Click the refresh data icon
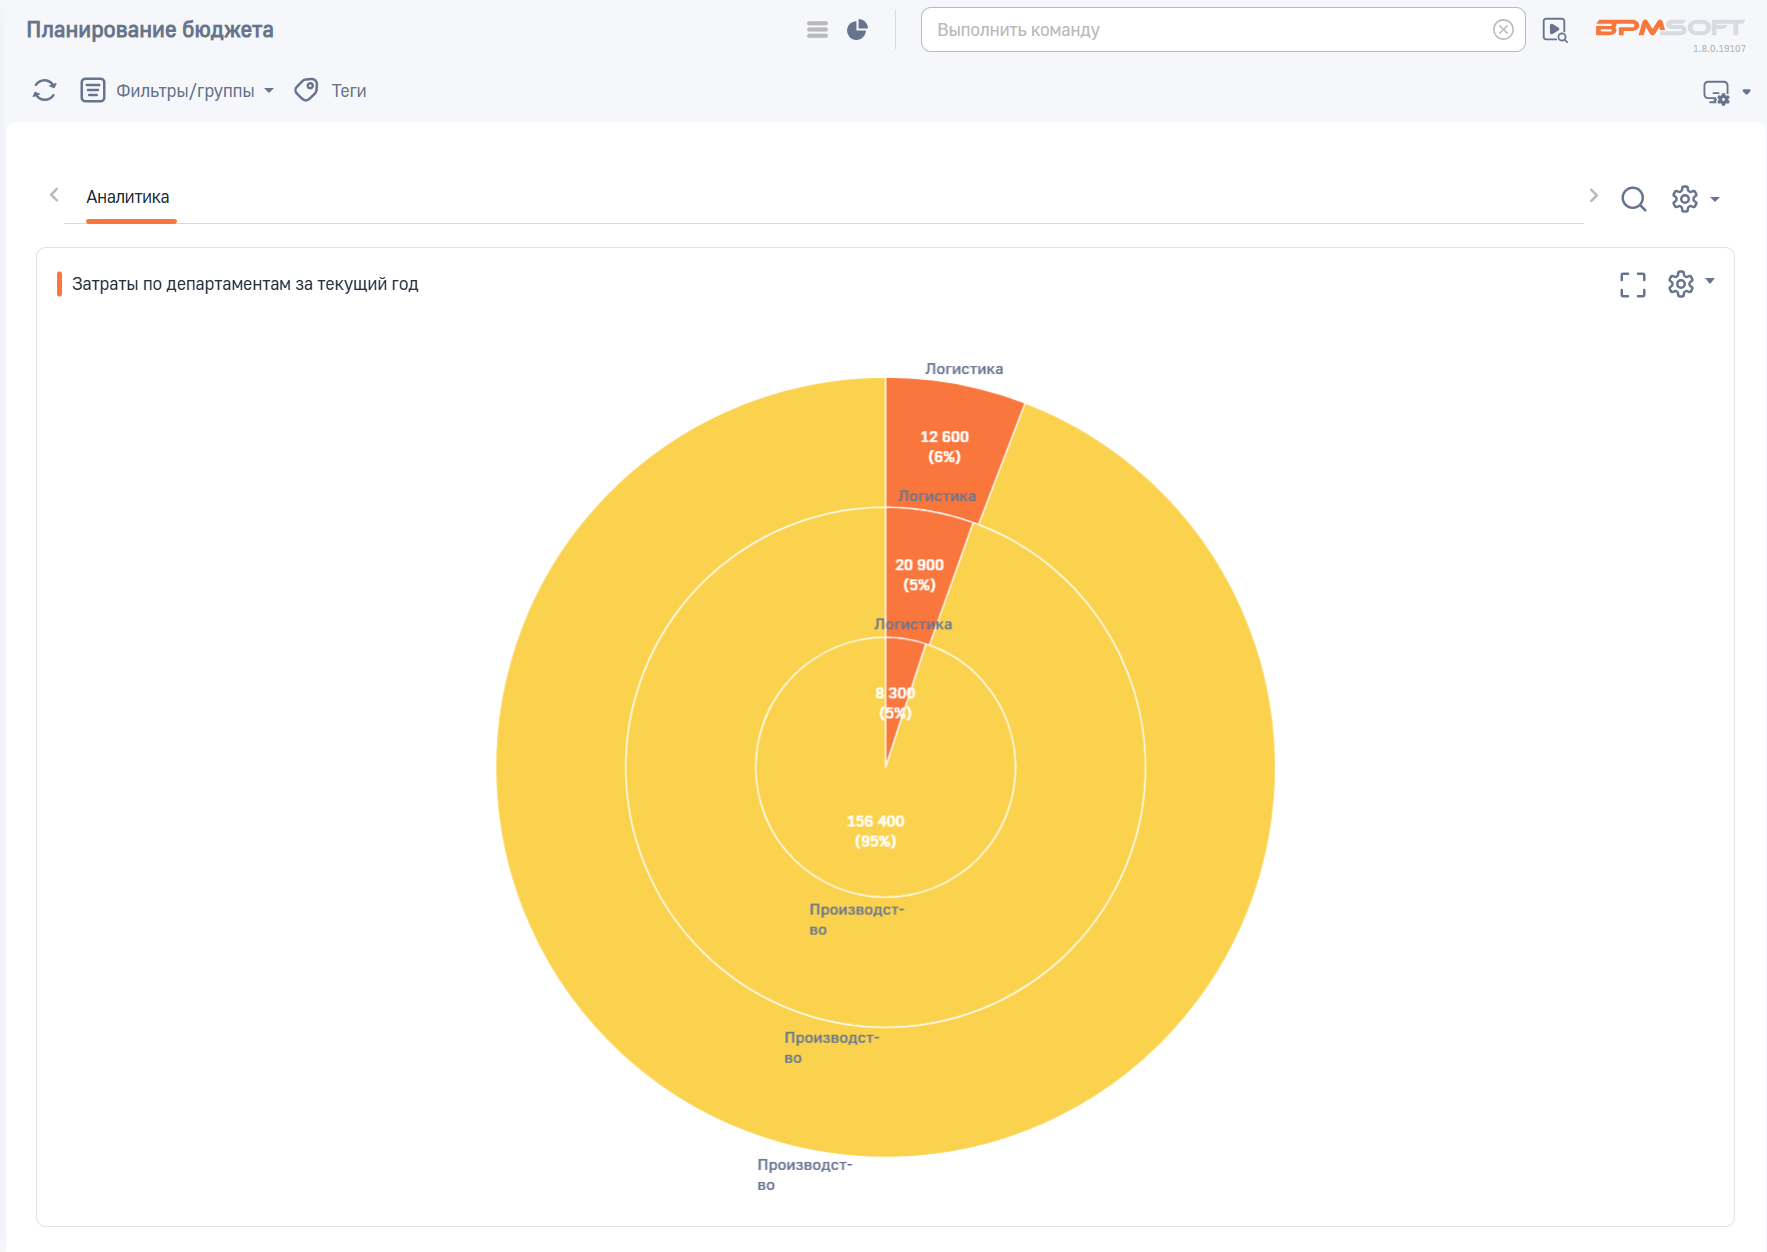 click(44, 91)
